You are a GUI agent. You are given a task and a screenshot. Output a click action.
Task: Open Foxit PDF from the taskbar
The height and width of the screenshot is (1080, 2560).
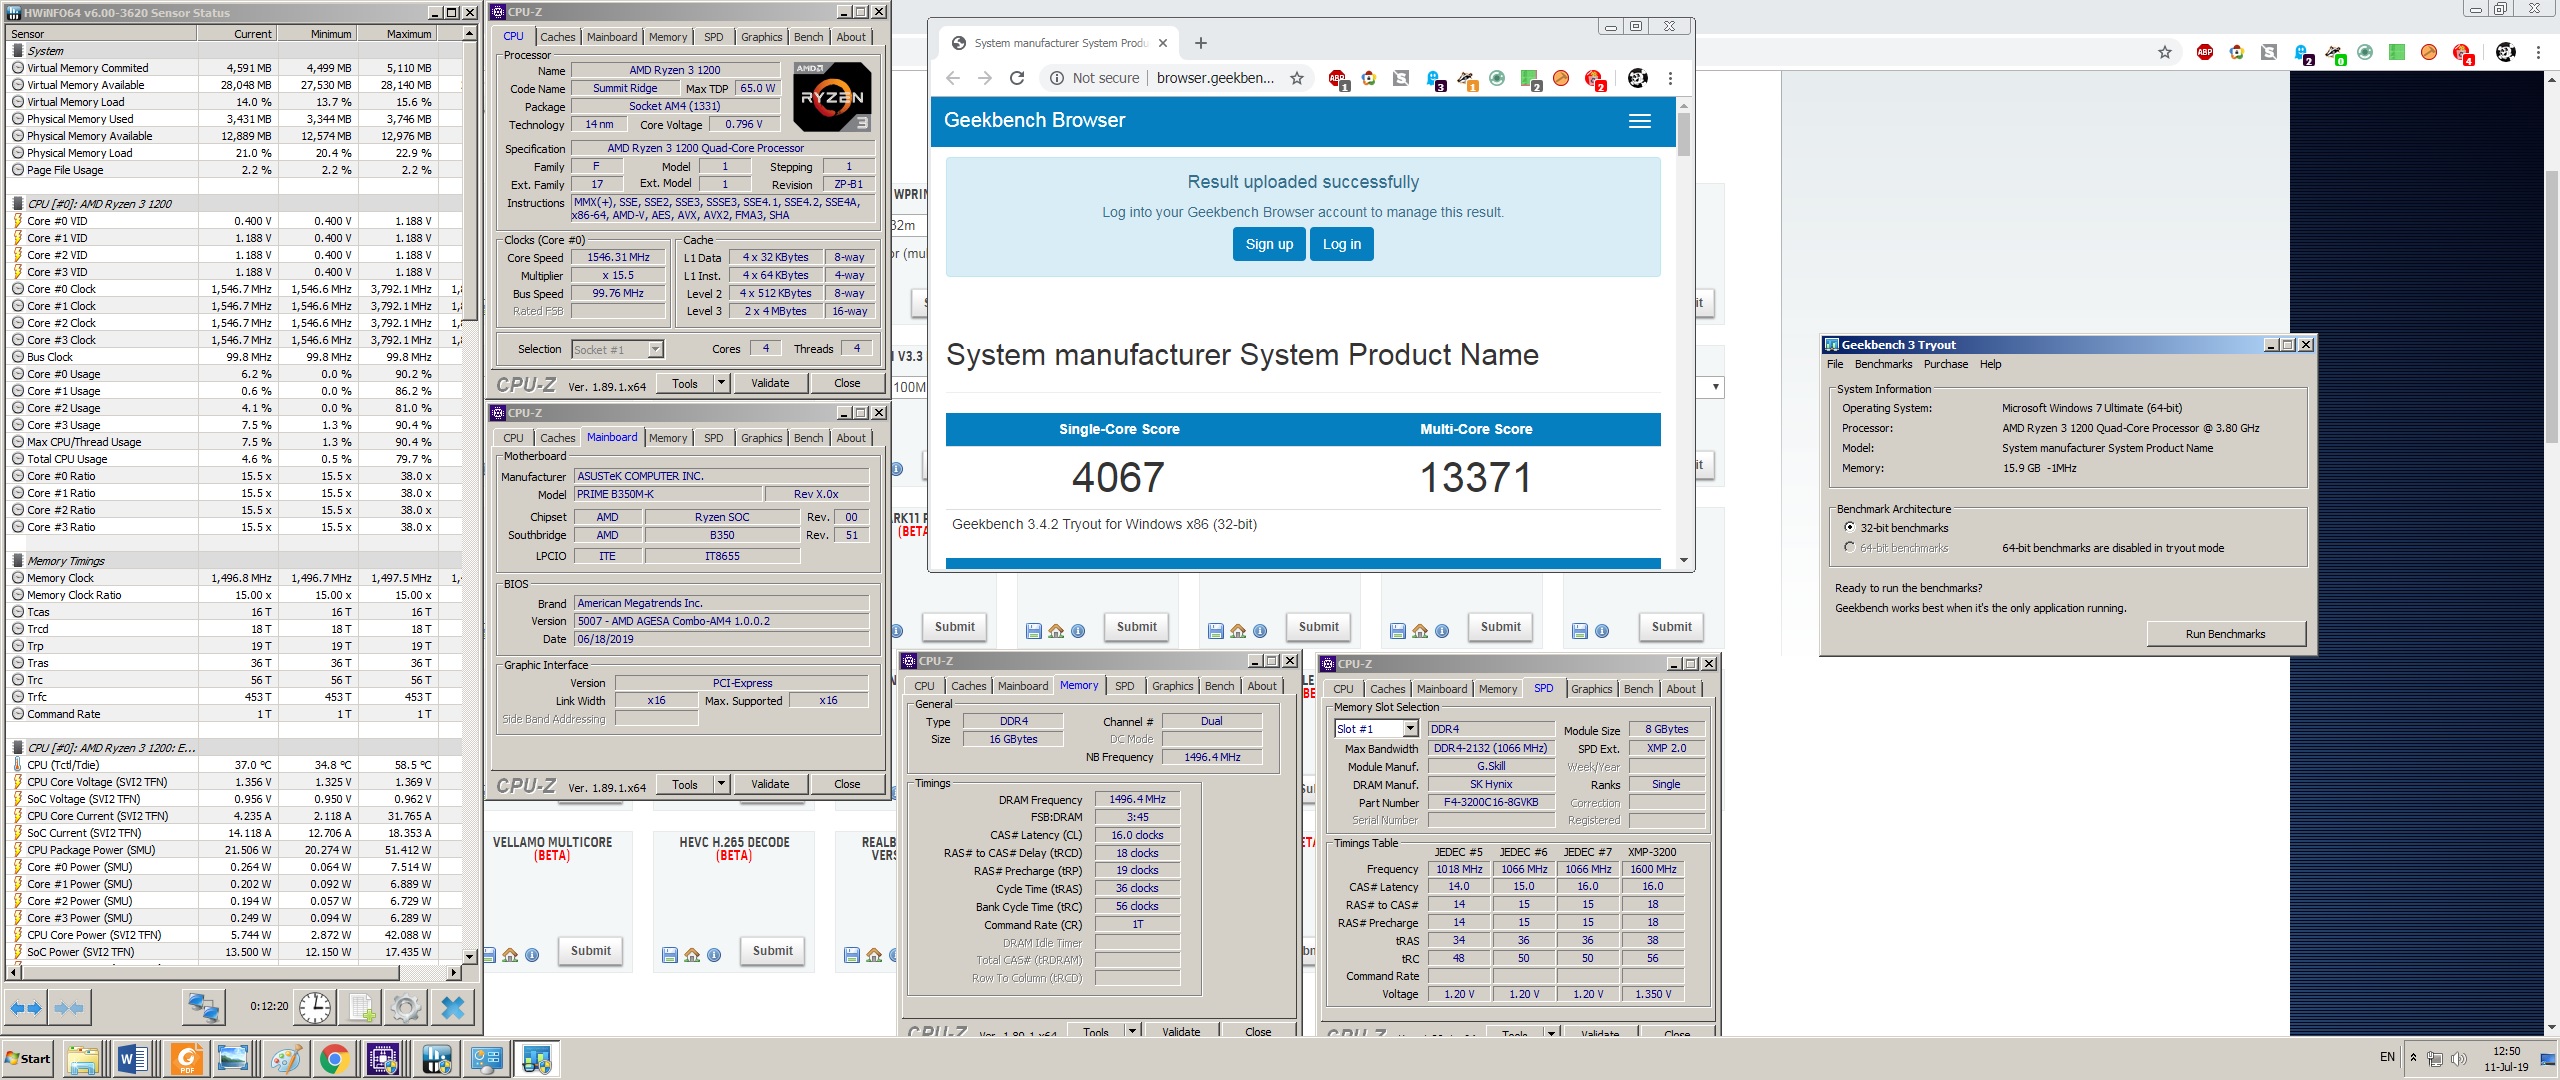coord(186,1059)
